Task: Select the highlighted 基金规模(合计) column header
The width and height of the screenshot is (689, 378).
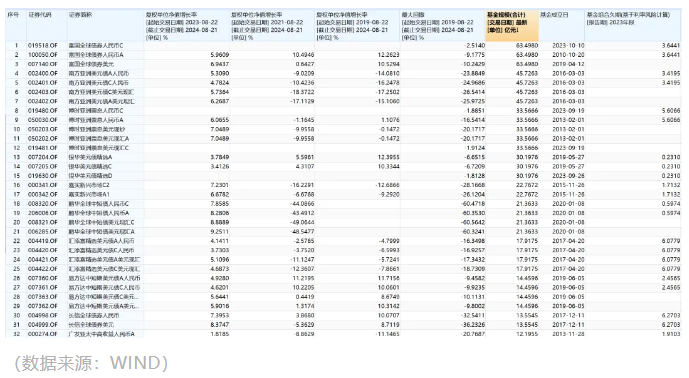Action: click(512, 25)
